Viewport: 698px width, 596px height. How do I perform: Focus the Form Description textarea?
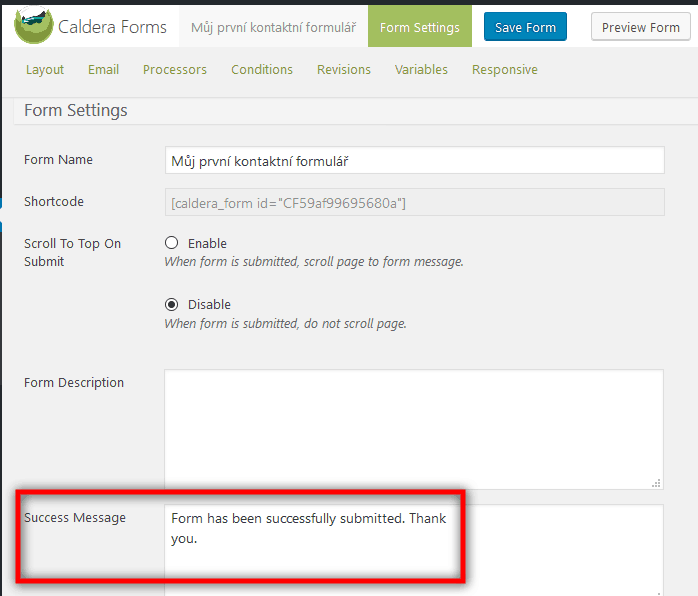414,429
